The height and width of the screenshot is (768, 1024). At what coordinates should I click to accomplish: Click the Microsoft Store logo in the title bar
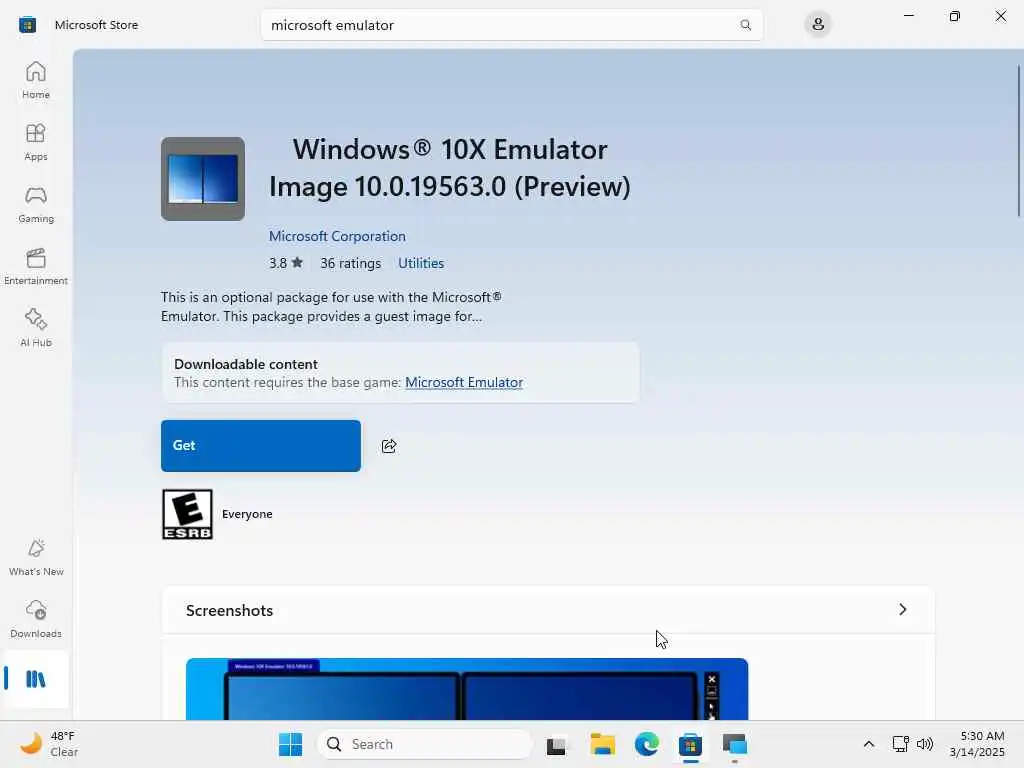[x=27, y=25]
